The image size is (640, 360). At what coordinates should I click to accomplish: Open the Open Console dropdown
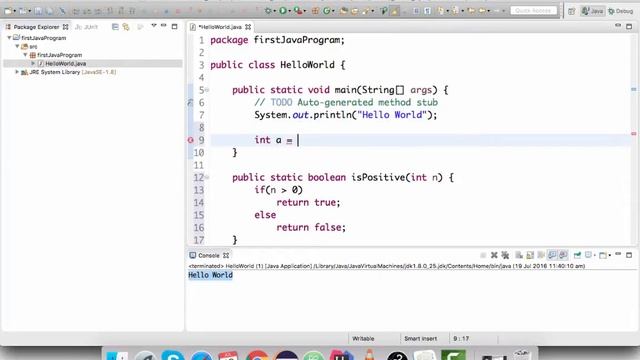point(609,256)
